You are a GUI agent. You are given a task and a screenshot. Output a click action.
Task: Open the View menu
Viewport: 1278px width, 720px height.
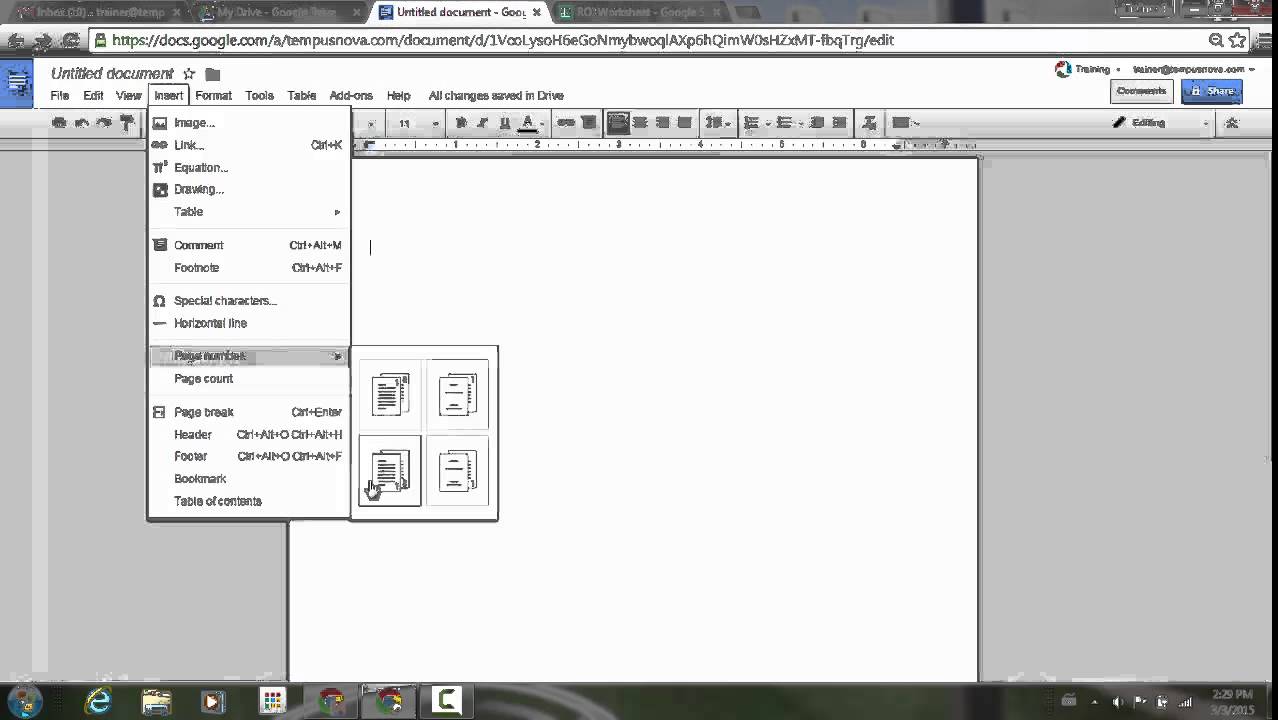pos(128,96)
